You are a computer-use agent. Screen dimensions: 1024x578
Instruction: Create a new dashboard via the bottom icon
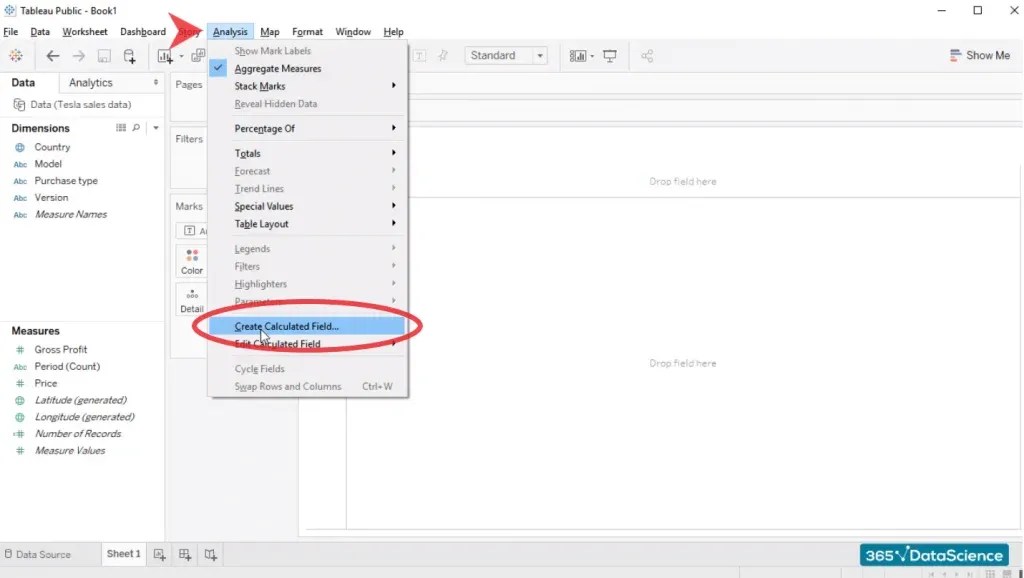click(184, 553)
